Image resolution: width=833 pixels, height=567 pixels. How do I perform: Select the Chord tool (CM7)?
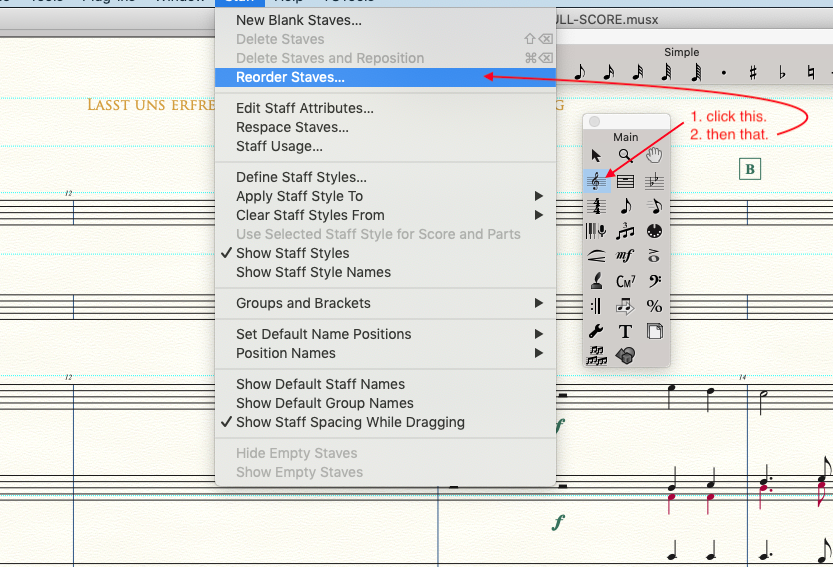tap(625, 281)
